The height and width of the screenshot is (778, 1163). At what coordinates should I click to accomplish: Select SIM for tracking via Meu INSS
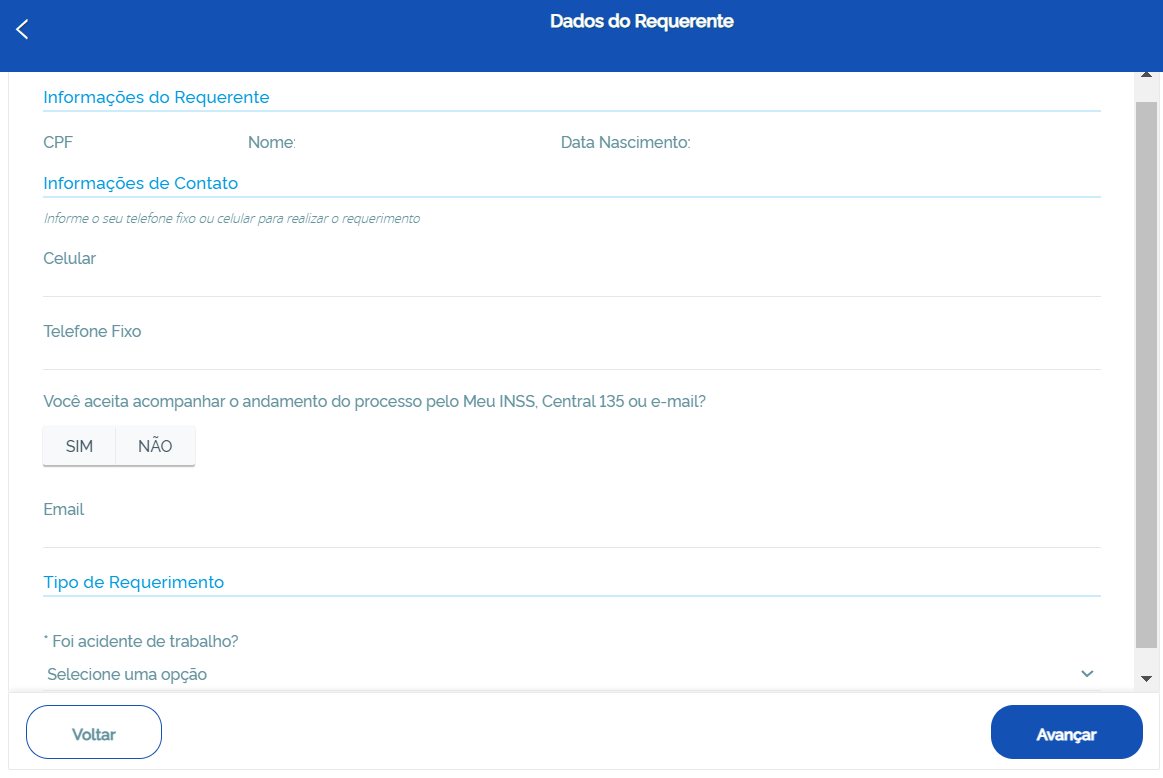(x=79, y=446)
